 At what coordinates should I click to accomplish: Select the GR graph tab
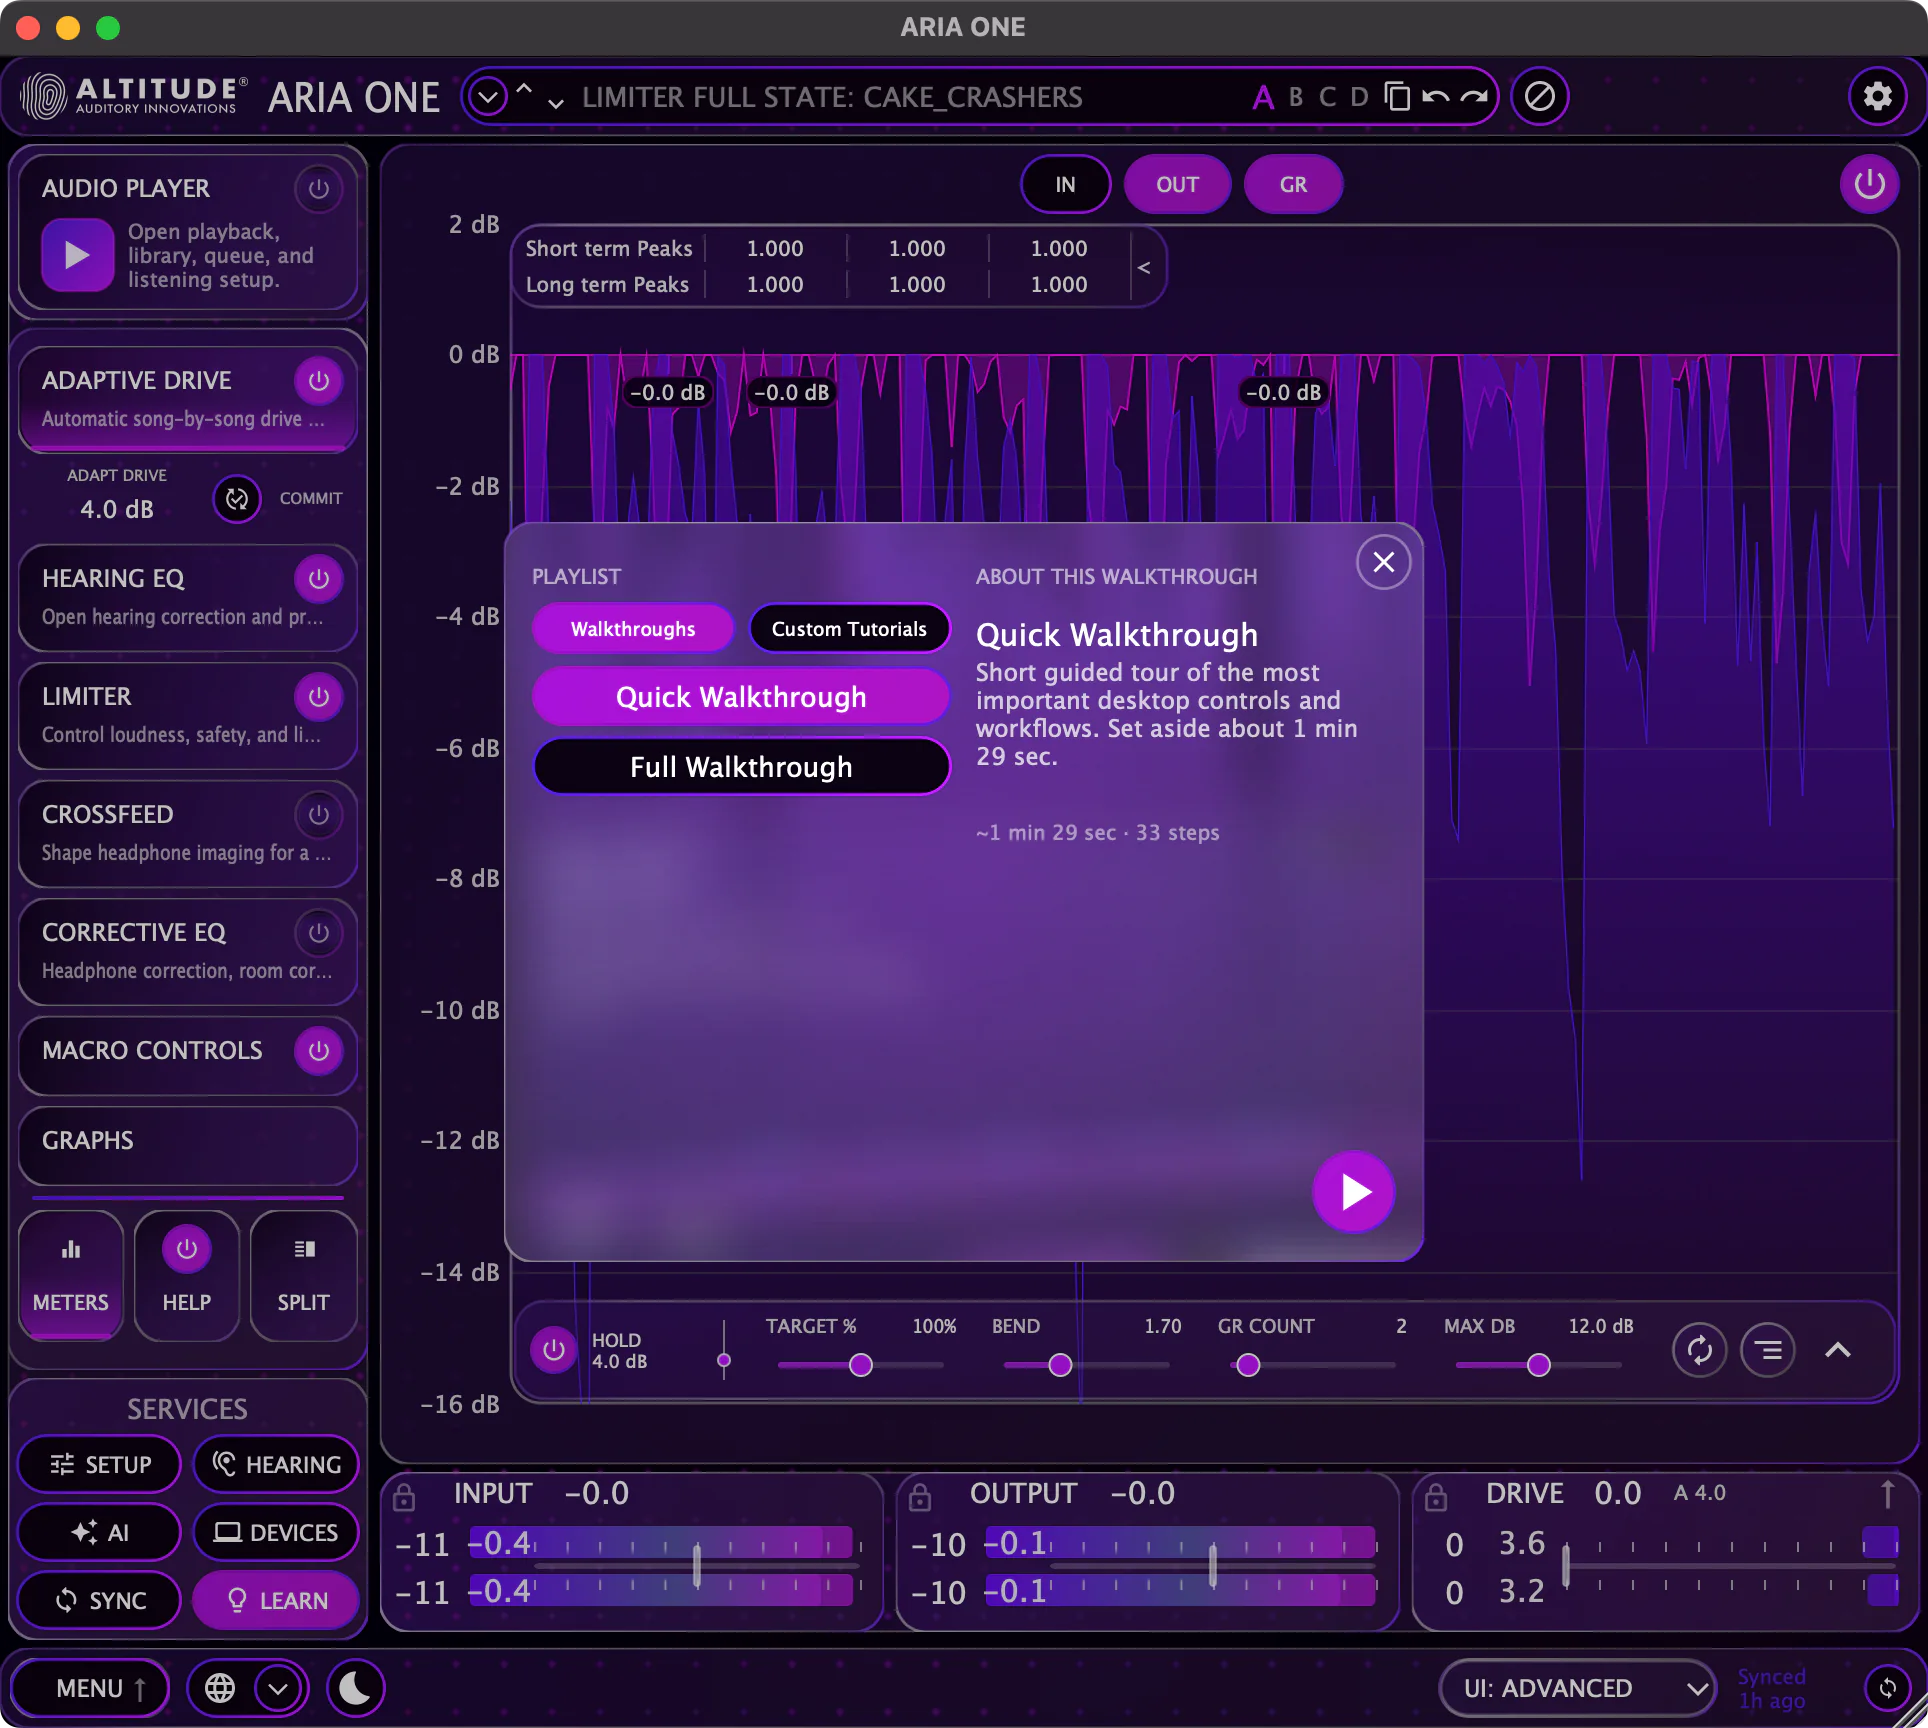[x=1293, y=184]
